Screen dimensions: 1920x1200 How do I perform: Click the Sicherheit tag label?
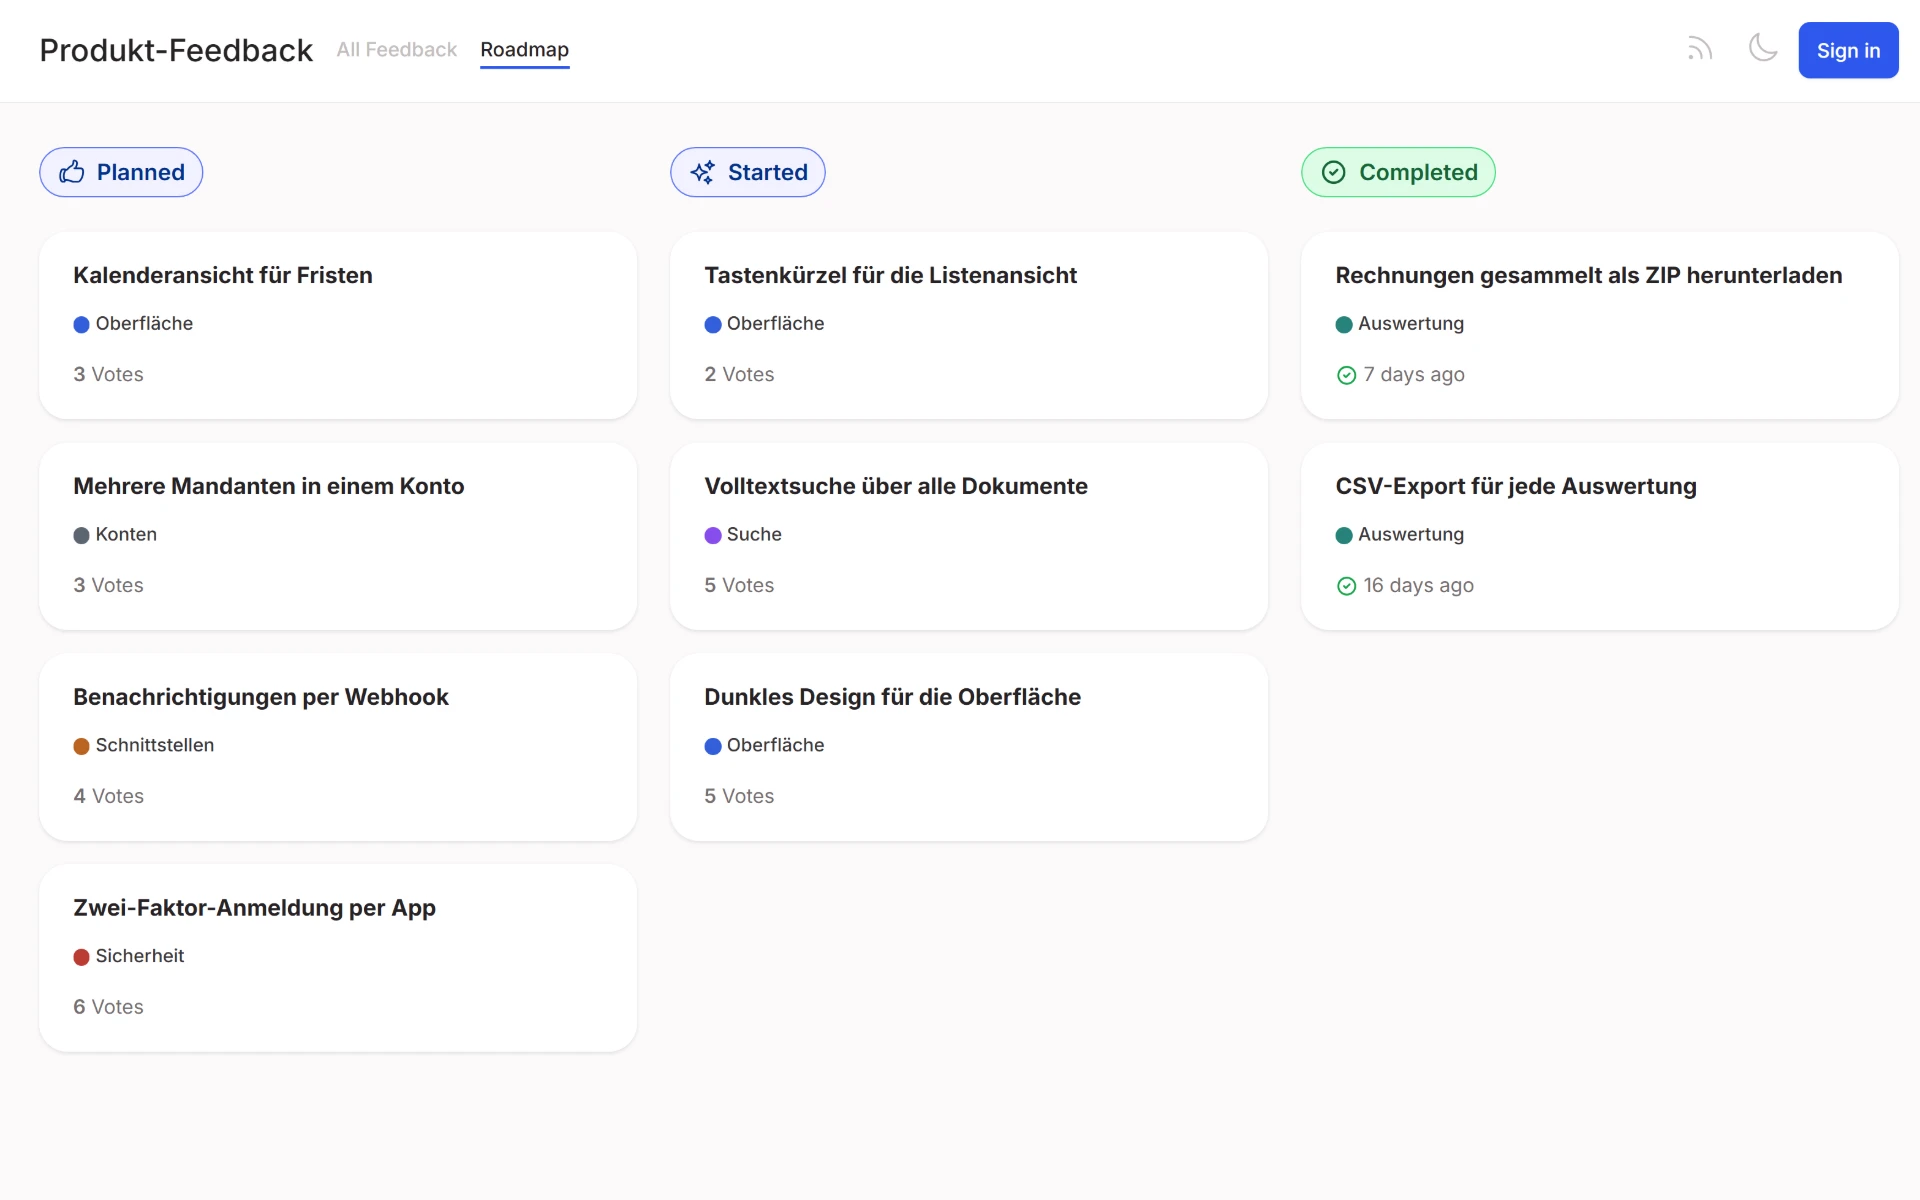tap(140, 956)
